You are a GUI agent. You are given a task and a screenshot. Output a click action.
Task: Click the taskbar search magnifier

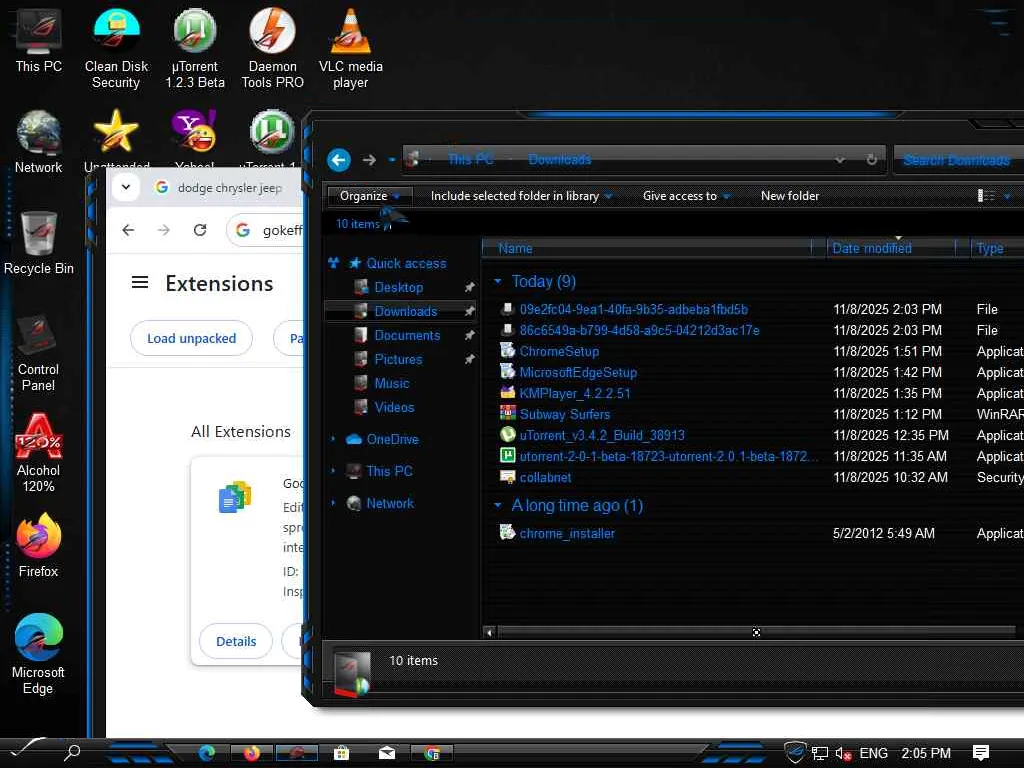click(72, 752)
